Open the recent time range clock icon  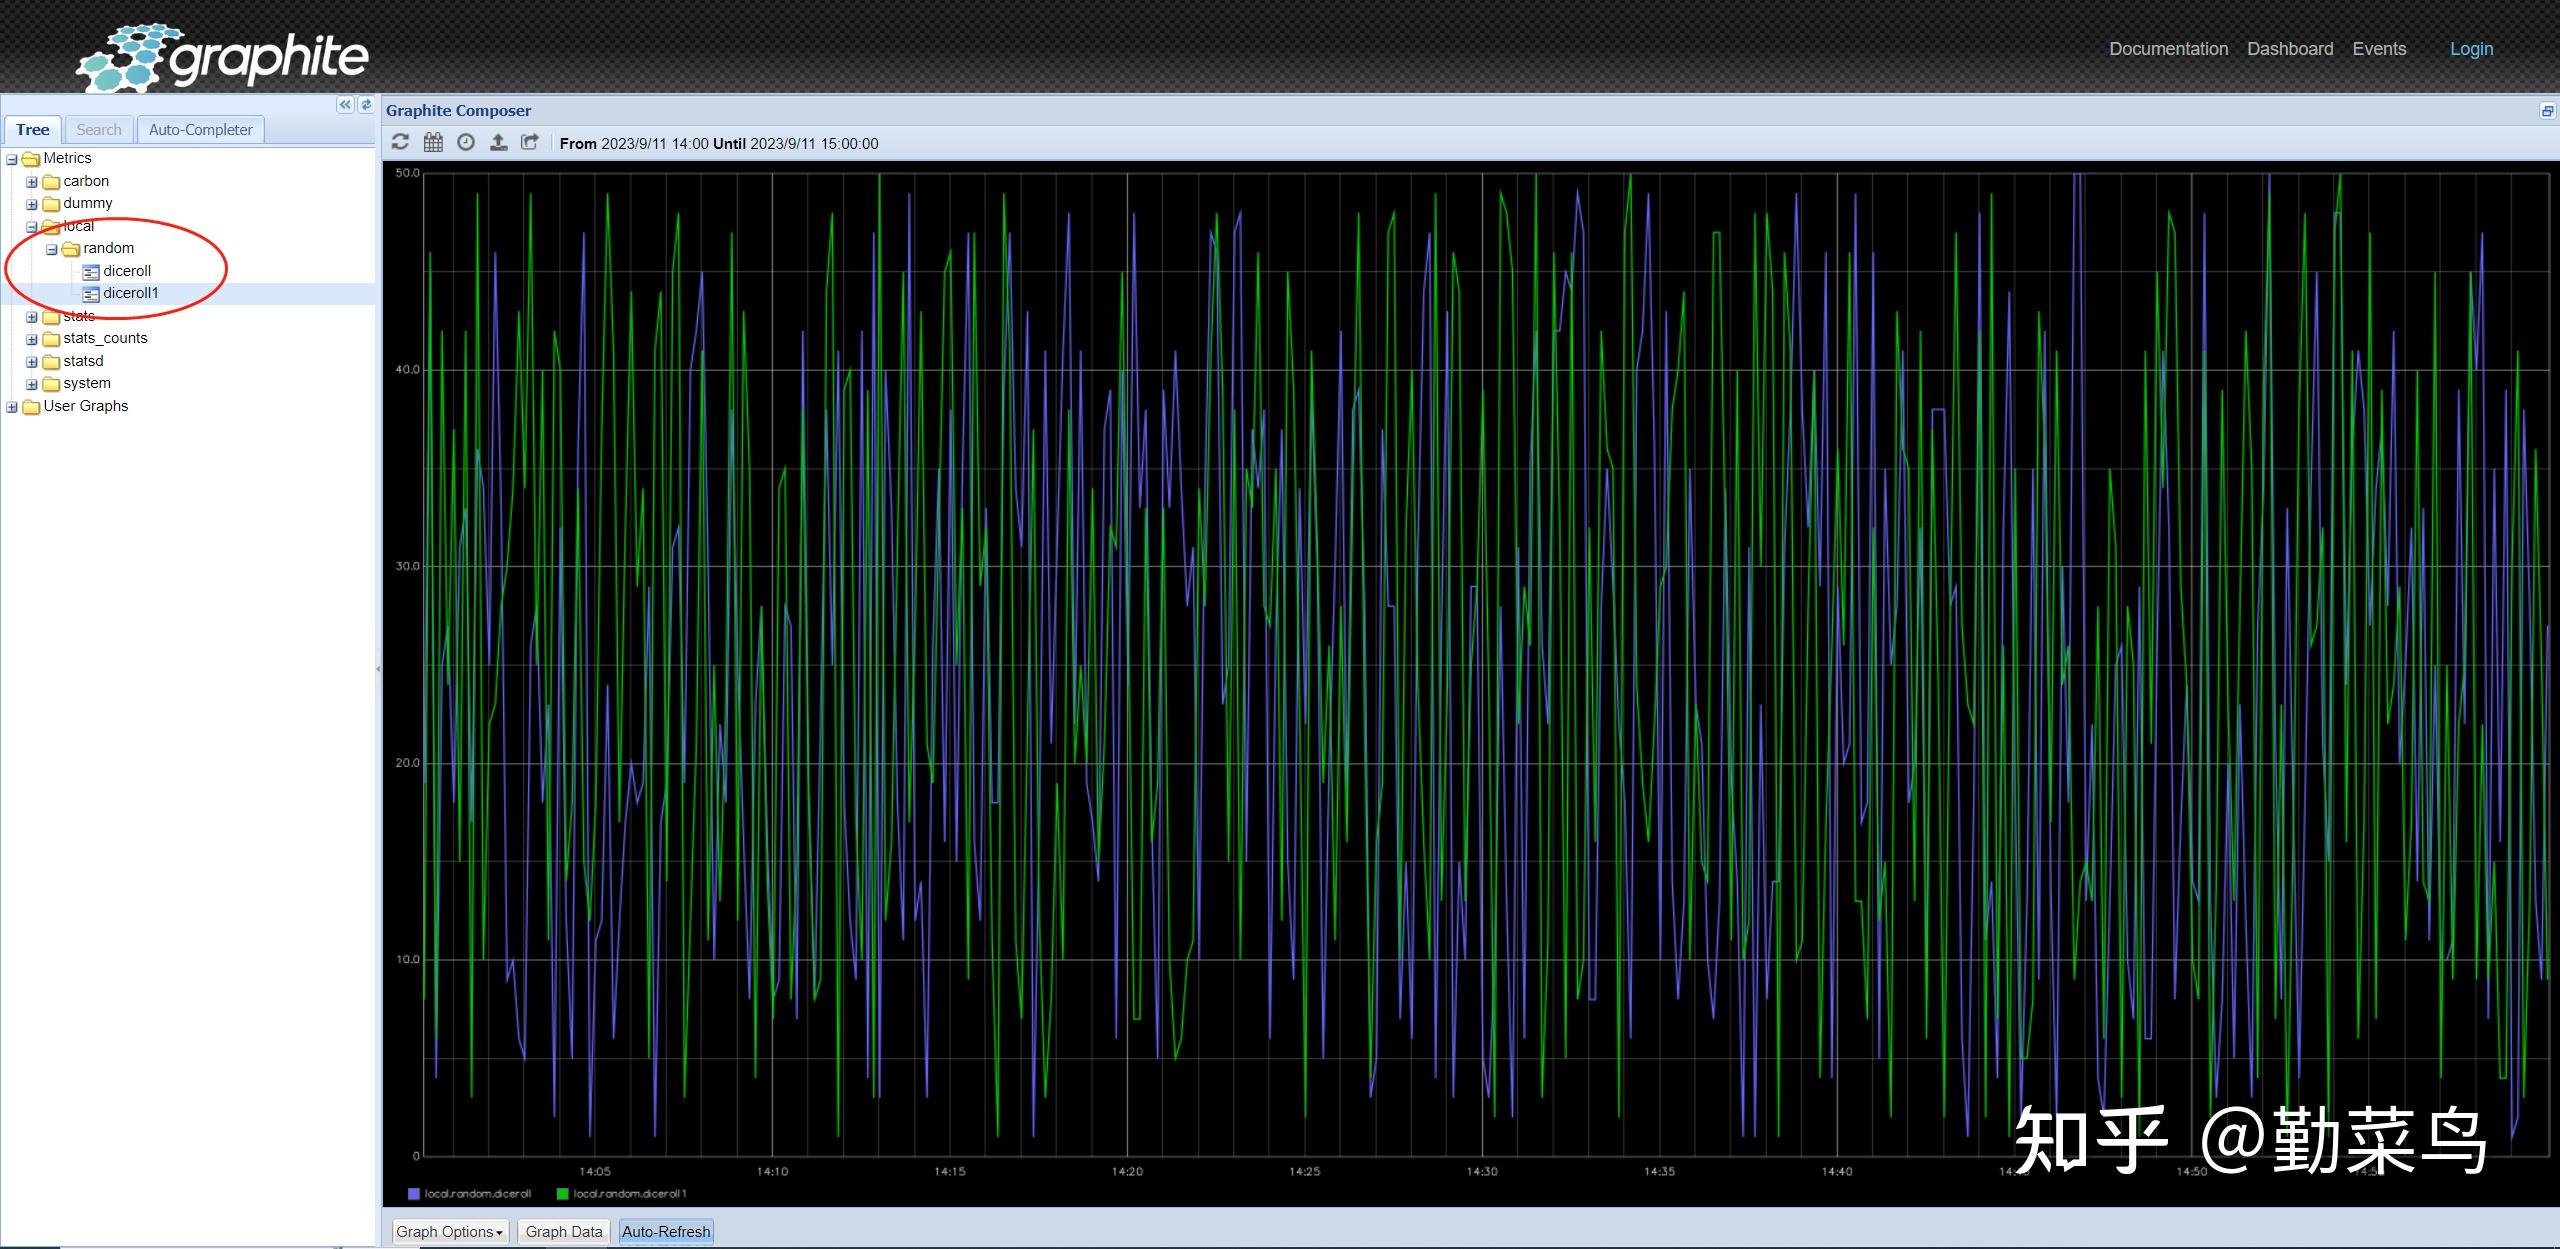coord(466,142)
